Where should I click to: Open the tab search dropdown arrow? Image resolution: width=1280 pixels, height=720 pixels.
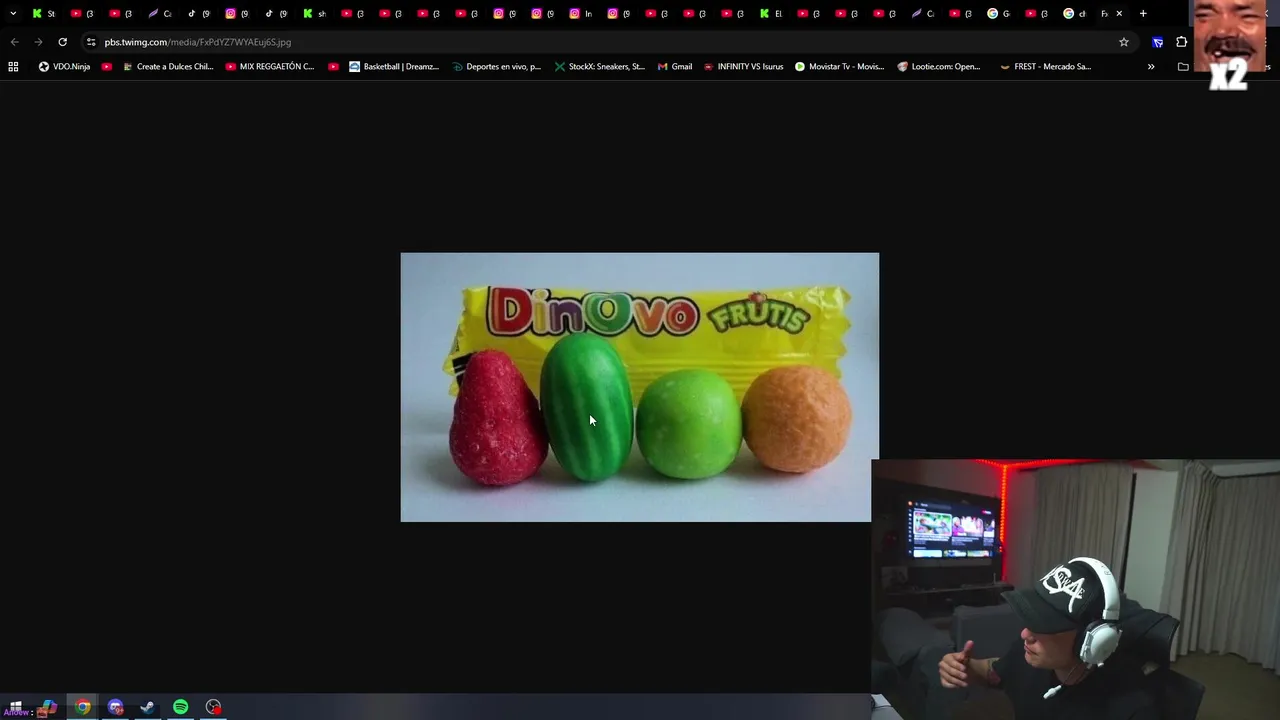[13, 13]
